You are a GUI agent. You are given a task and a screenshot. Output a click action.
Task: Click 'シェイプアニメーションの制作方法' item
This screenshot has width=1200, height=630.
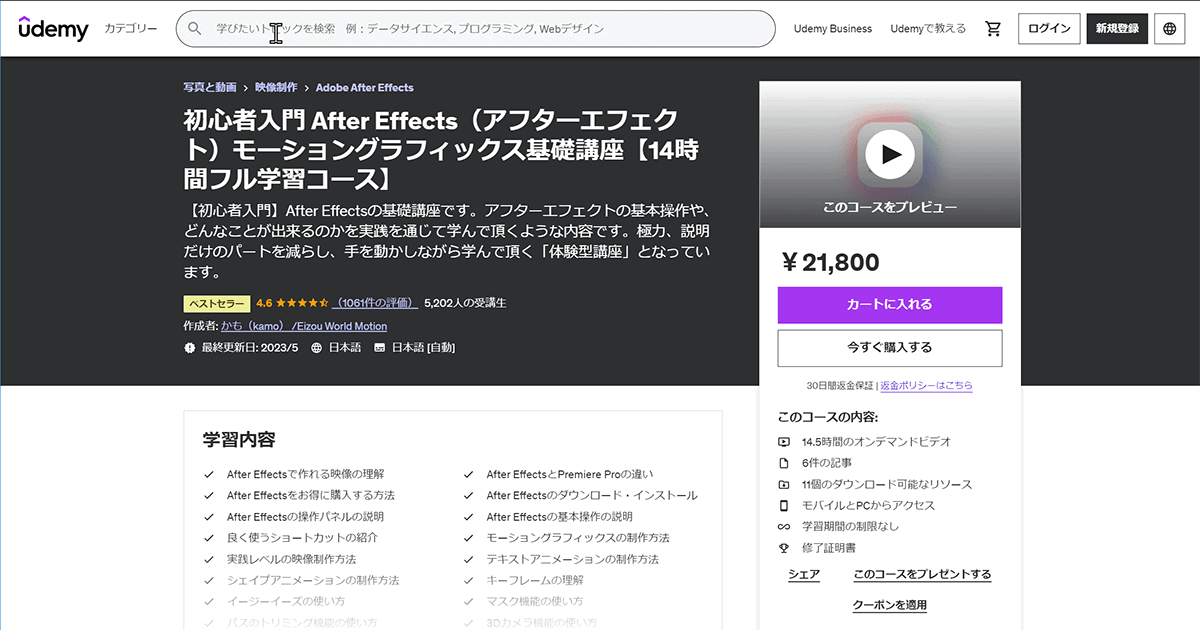[x=313, y=580]
